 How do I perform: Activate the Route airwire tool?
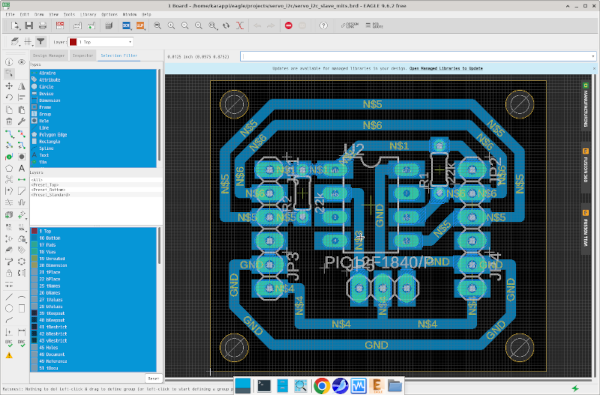9,134
